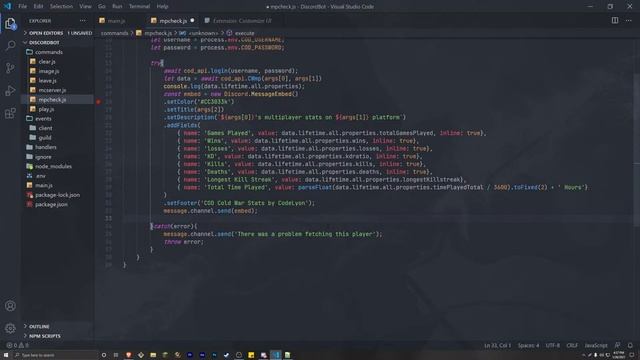Open the Terminal menu
The image size is (640, 360).
pos(140,7)
